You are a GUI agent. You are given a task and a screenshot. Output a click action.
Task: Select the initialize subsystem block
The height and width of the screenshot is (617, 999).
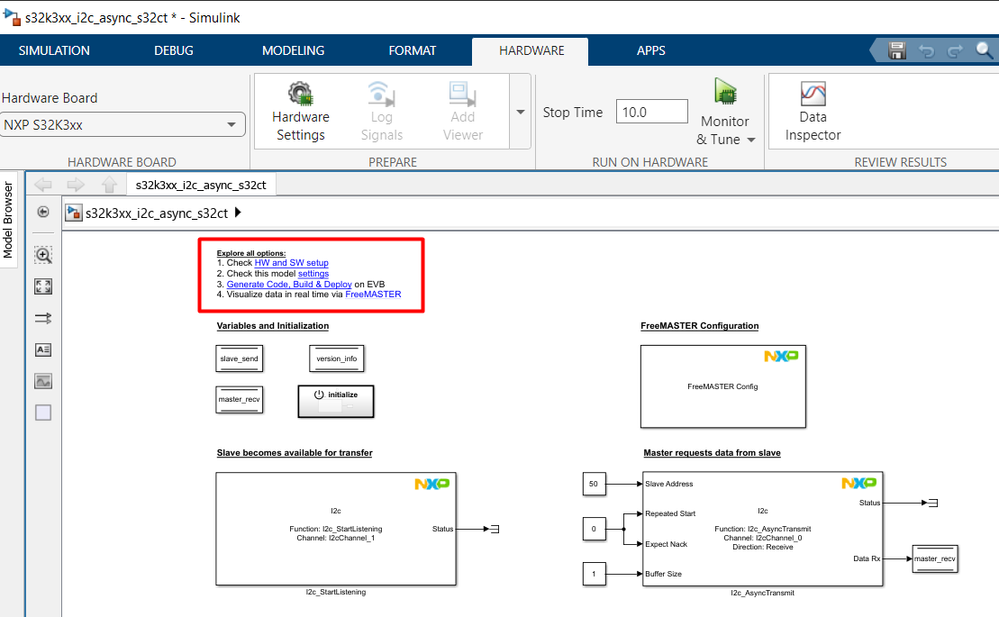click(336, 401)
